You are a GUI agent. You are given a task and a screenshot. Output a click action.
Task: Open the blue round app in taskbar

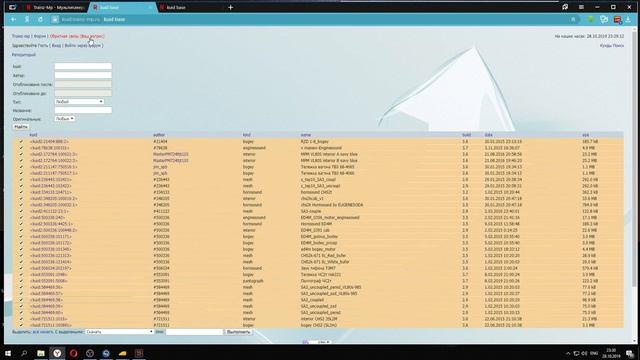[x=106, y=353]
